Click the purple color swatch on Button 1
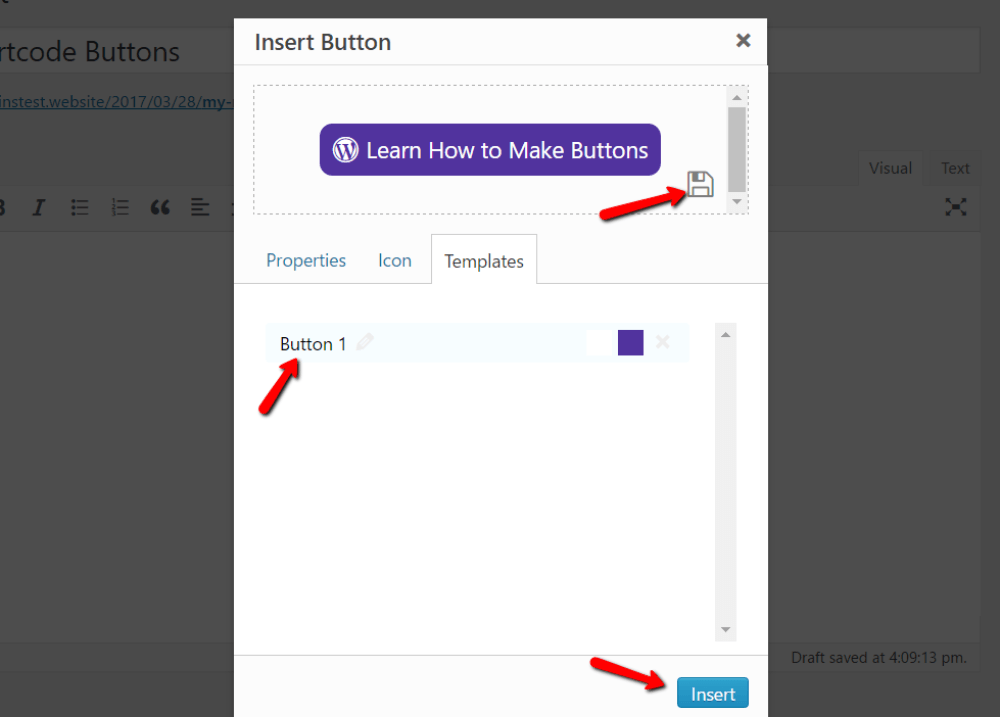Screen dimensions: 1000x717 pyautogui.click(x=630, y=342)
